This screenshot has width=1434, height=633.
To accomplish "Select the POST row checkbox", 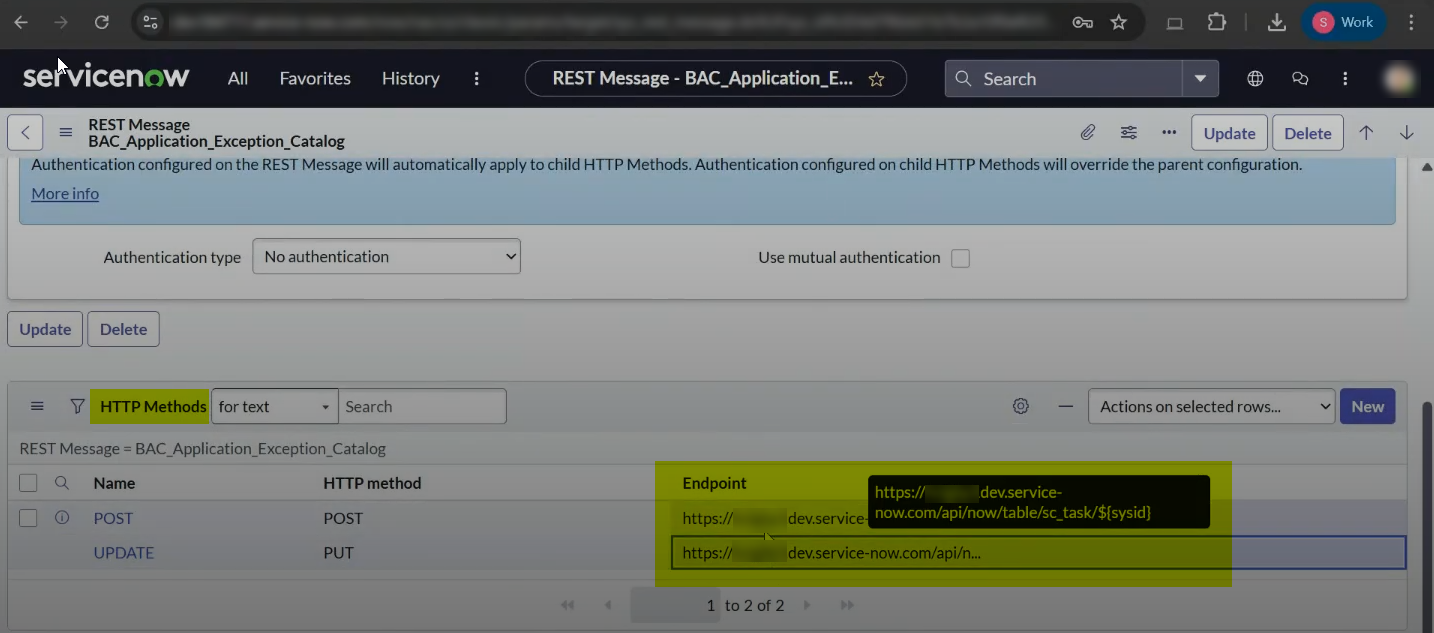I will [x=28, y=518].
